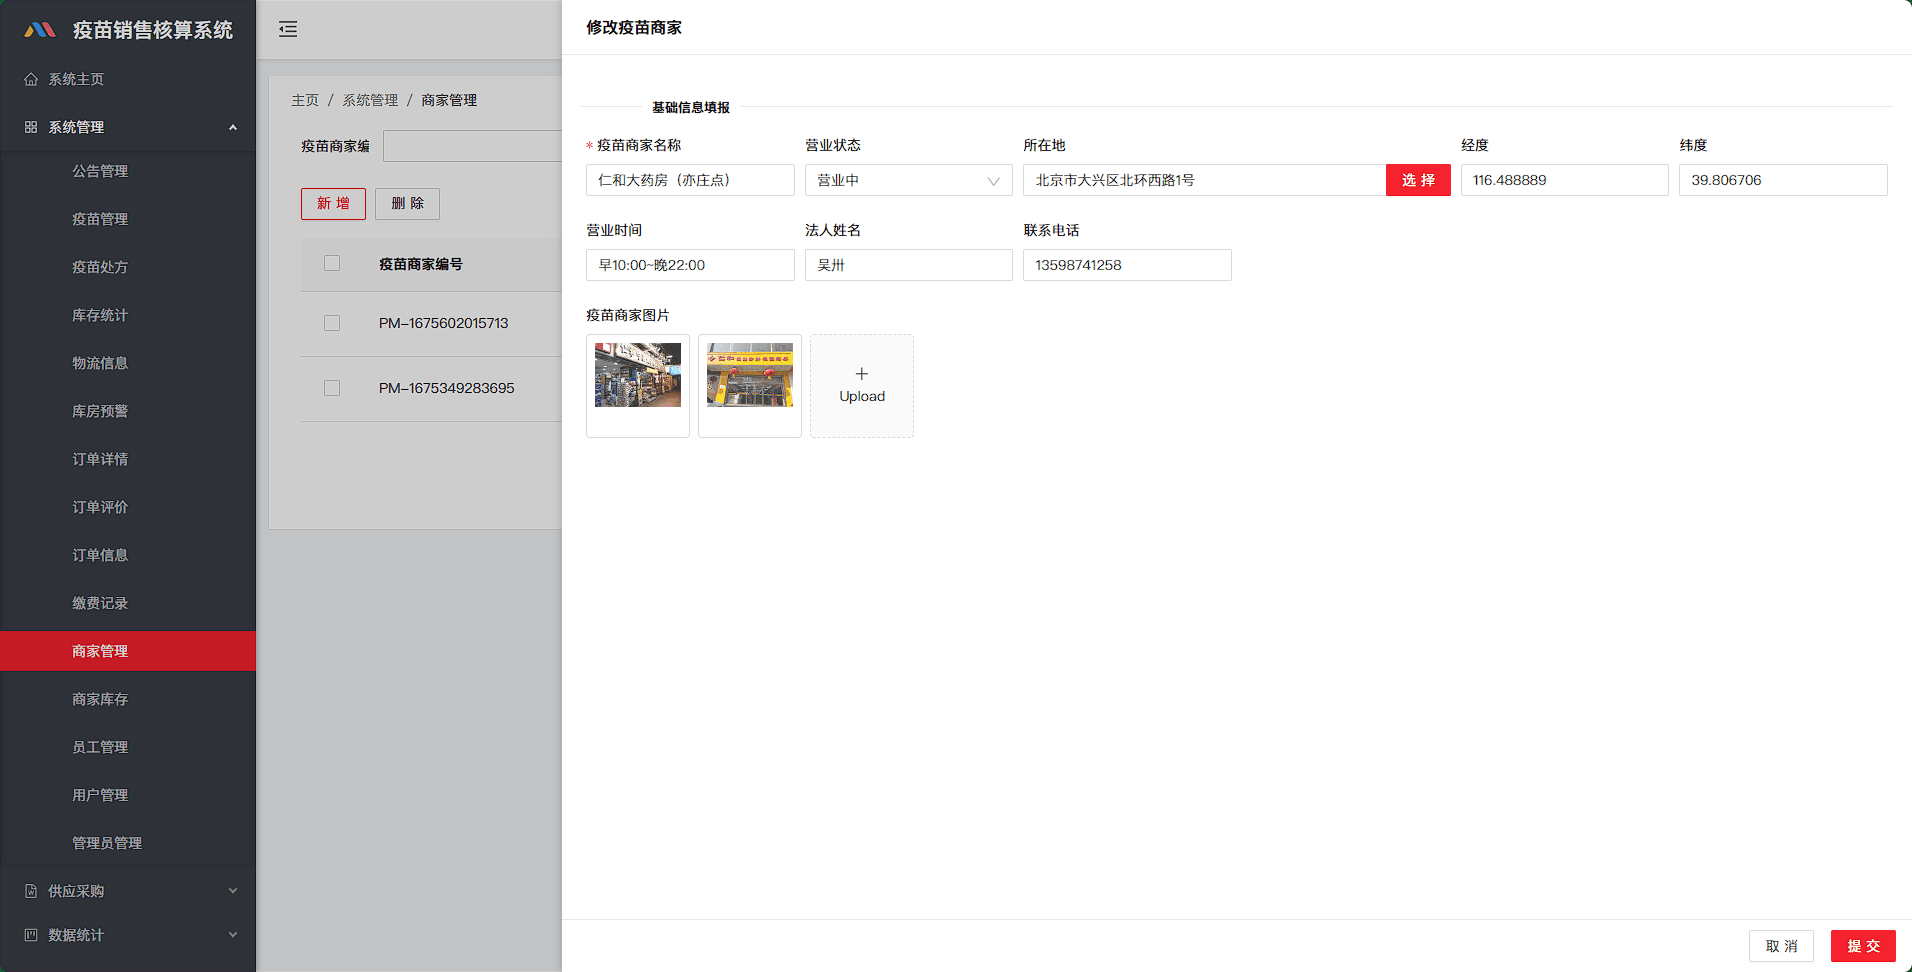
Task: Click the document icon beside 供应采购
Action: 31,891
